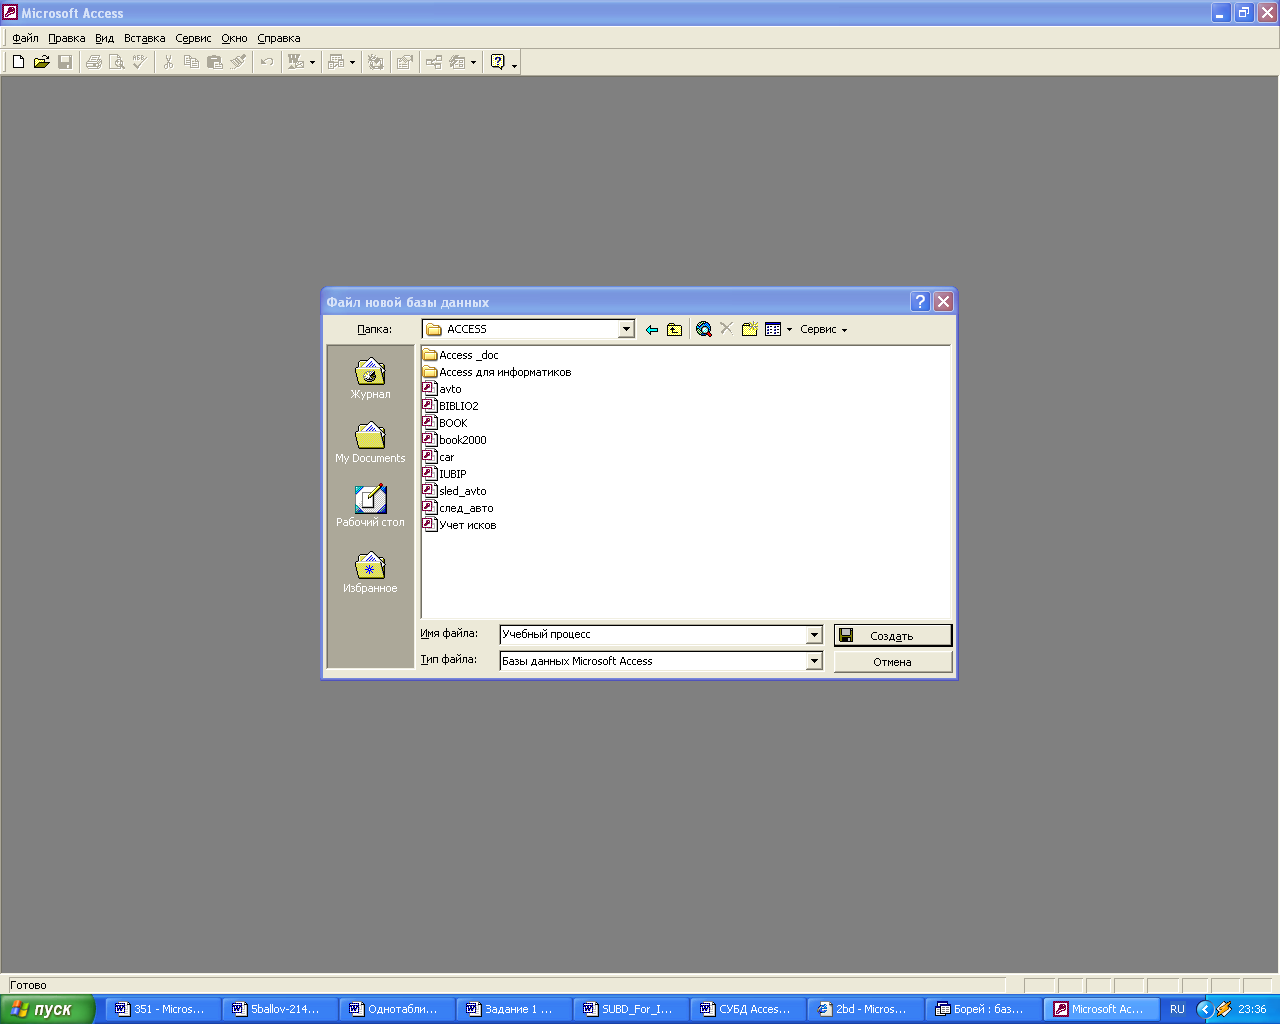The width and height of the screenshot is (1280, 1024).
Task: Open the Файл menu
Action: click(x=25, y=38)
